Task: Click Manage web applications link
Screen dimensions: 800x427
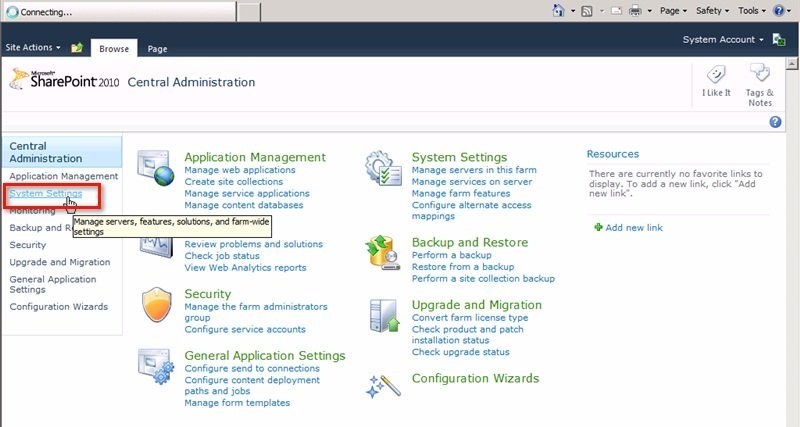Action: pos(240,170)
